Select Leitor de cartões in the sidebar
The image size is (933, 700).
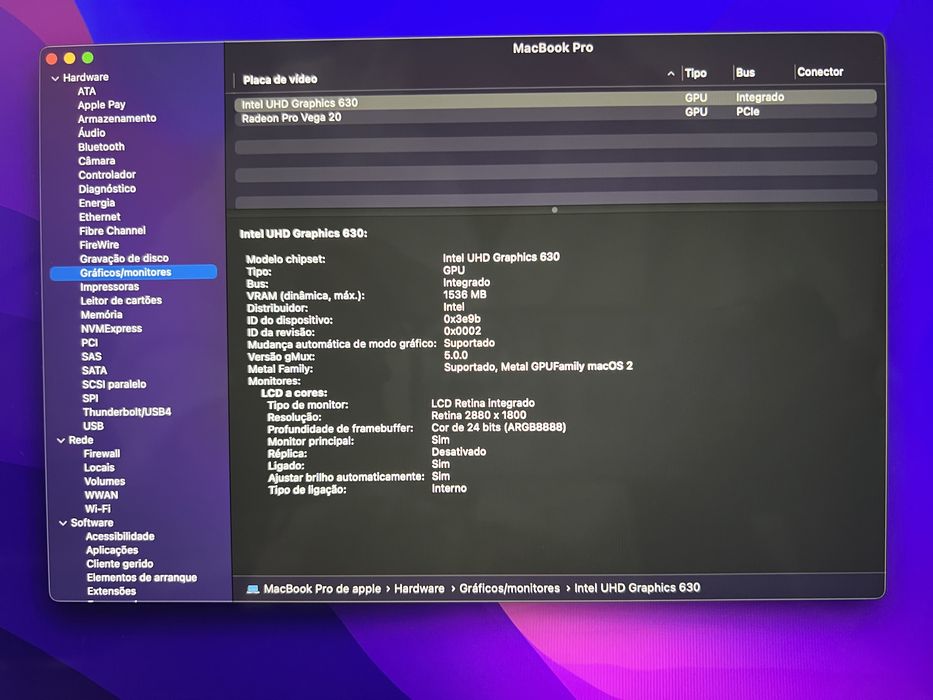[121, 301]
